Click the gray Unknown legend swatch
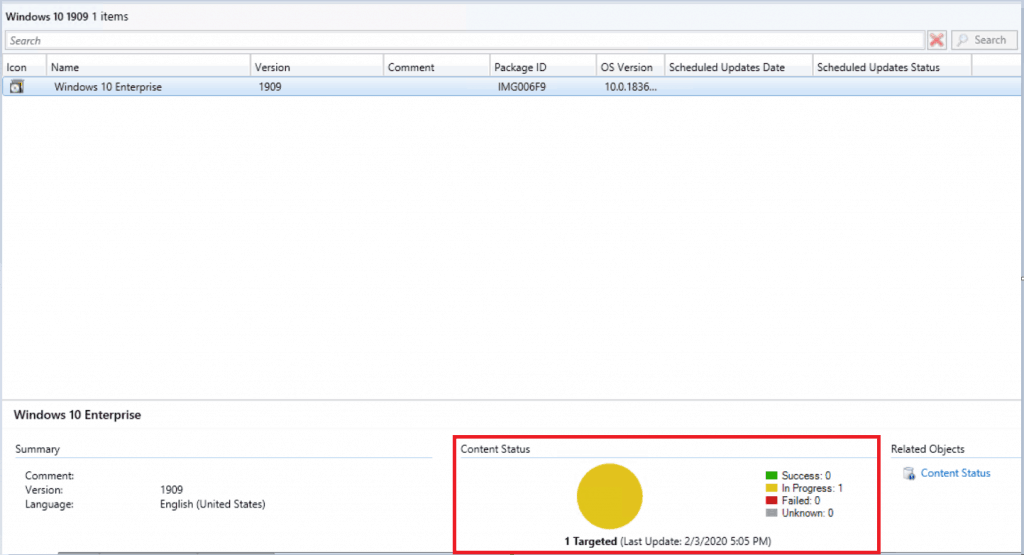1024x555 pixels. click(771, 513)
